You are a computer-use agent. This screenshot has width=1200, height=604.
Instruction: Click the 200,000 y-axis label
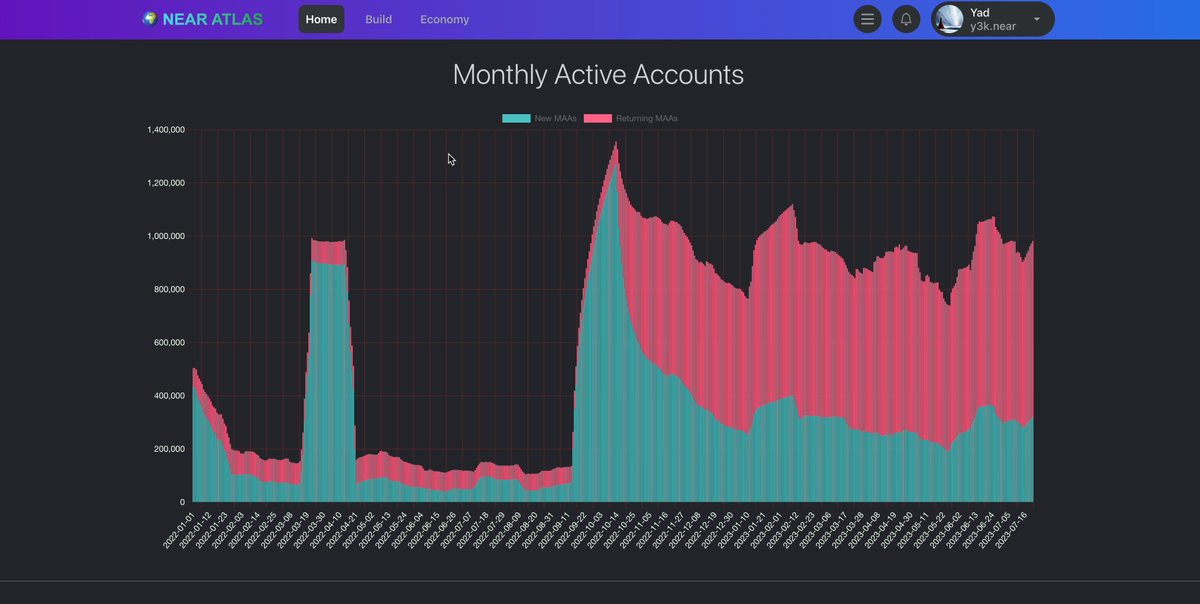[x=170, y=448]
